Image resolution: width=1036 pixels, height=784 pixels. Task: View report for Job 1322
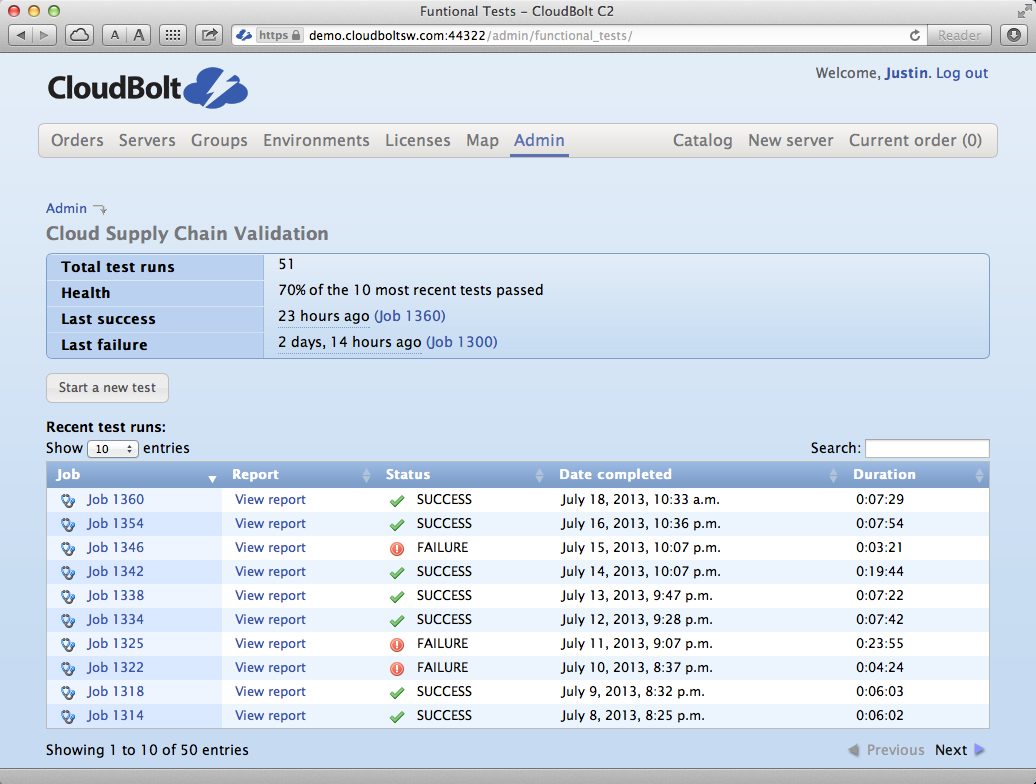270,668
